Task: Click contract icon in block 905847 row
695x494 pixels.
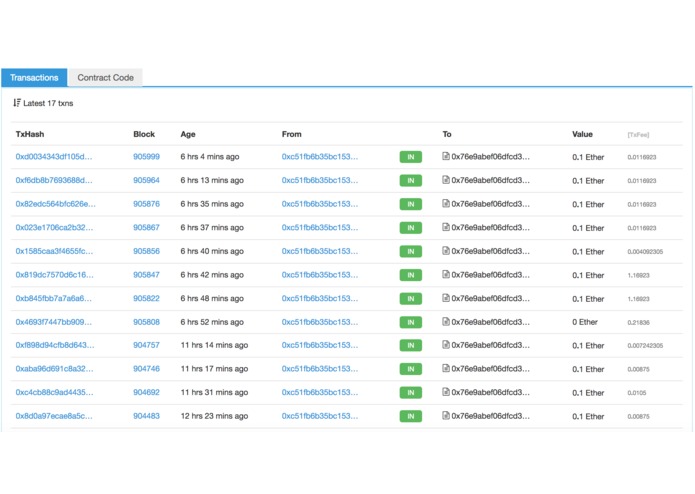Action: tap(446, 274)
